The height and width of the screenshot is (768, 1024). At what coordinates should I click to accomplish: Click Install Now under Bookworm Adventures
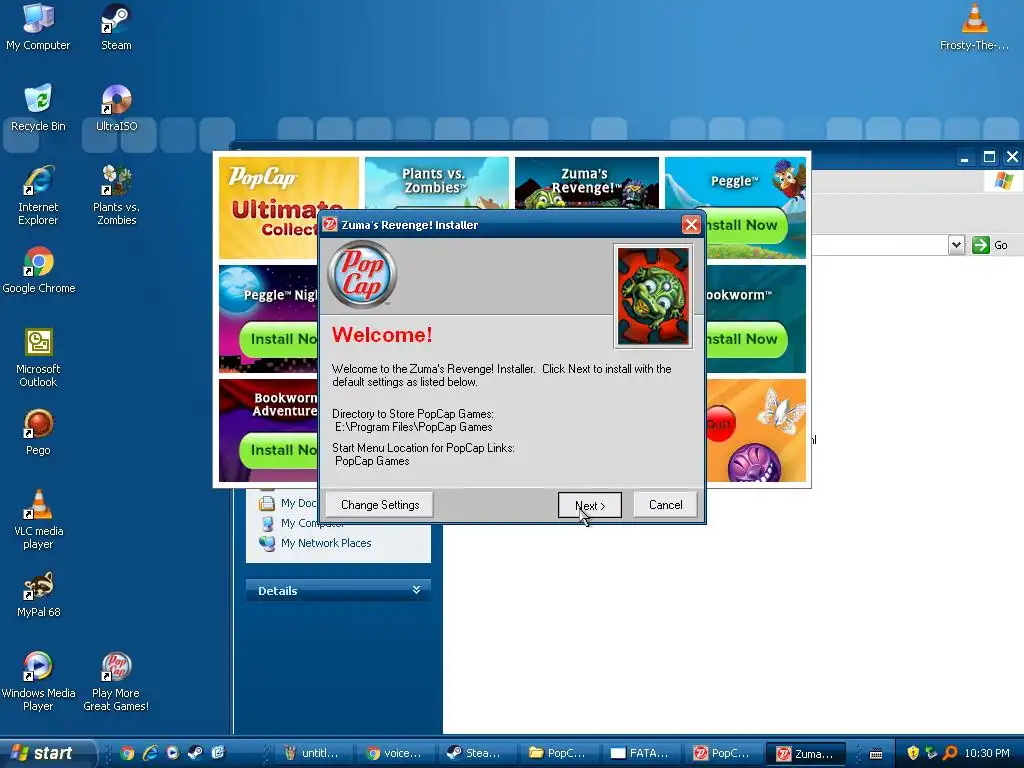click(280, 451)
